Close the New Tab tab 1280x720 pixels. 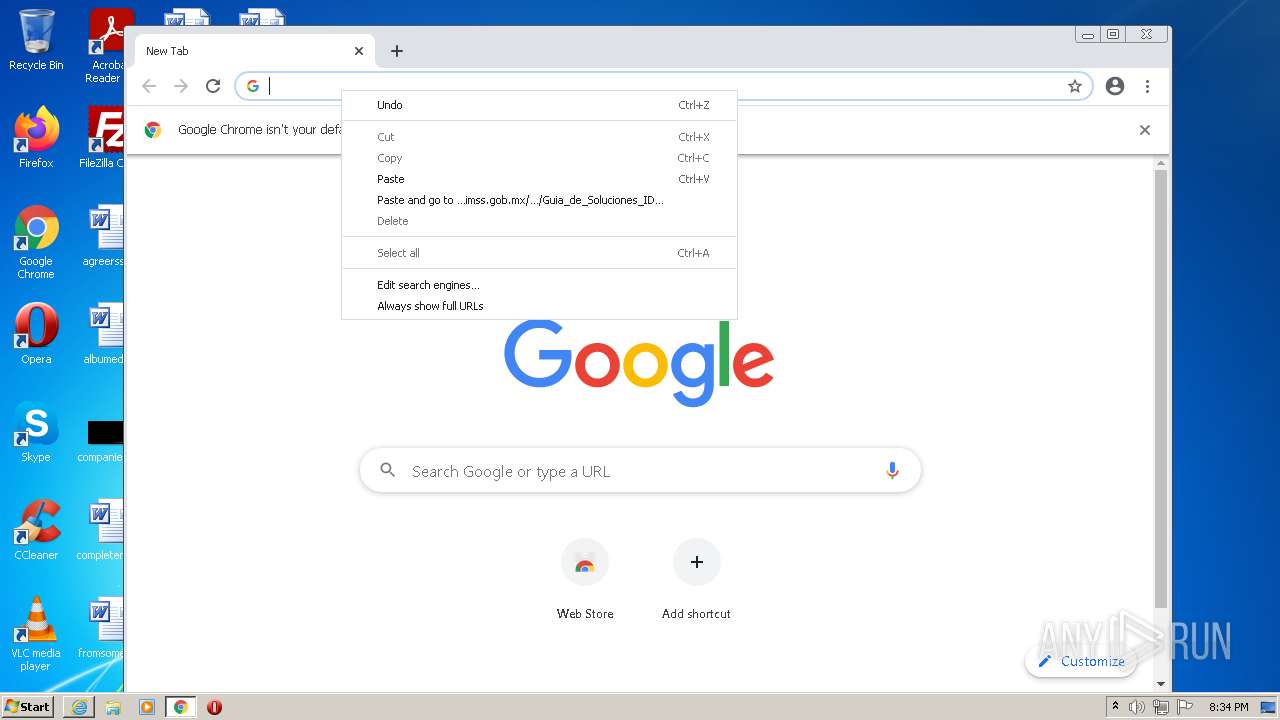pyautogui.click(x=359, y=51)
